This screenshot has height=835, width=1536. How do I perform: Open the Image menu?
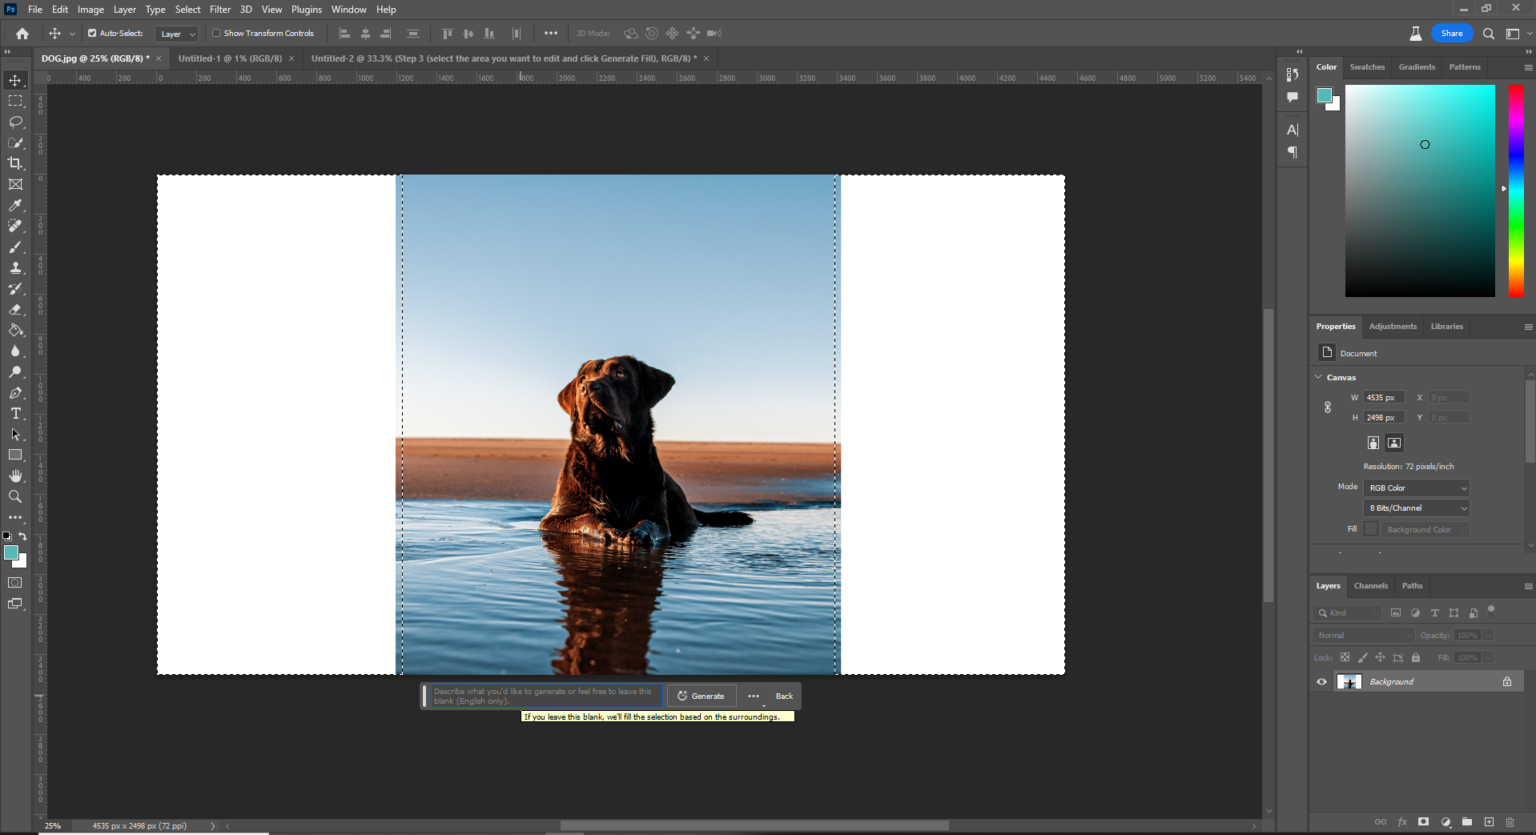point(91,9)
